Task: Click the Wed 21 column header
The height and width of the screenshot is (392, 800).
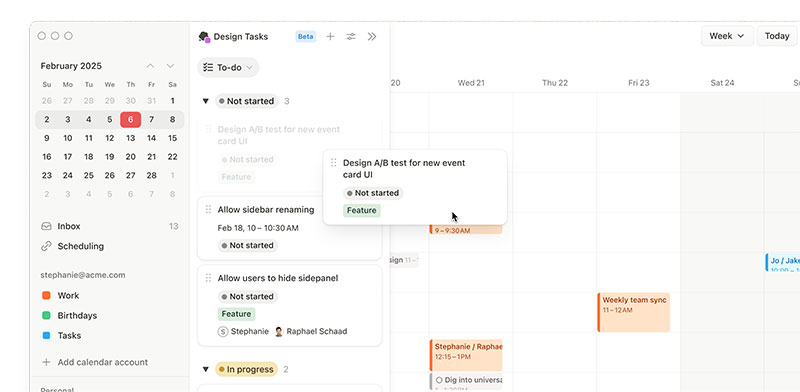Action: (471, 83)
